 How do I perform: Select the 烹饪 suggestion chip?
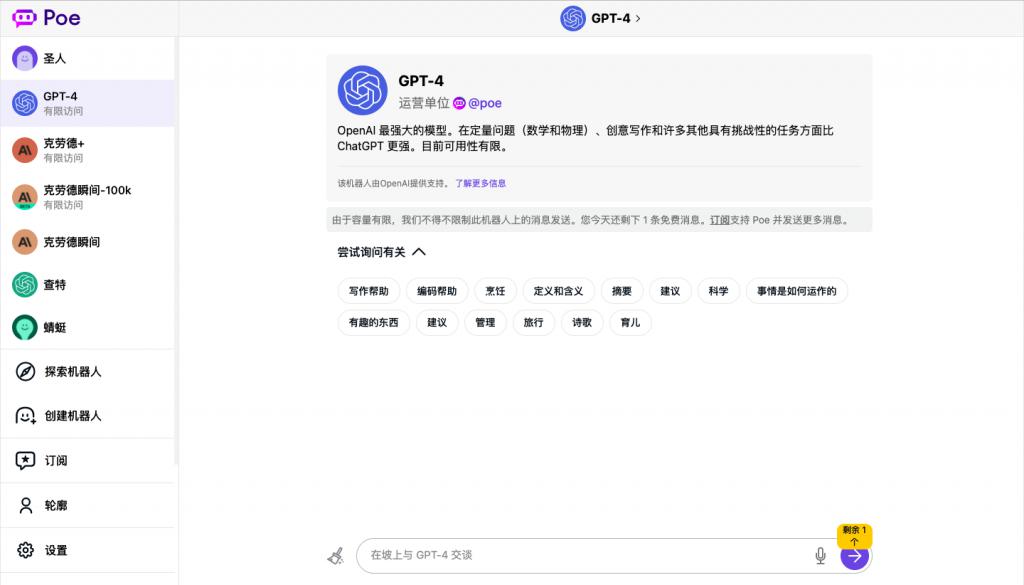pyautogui.click(x=495, y=291)
